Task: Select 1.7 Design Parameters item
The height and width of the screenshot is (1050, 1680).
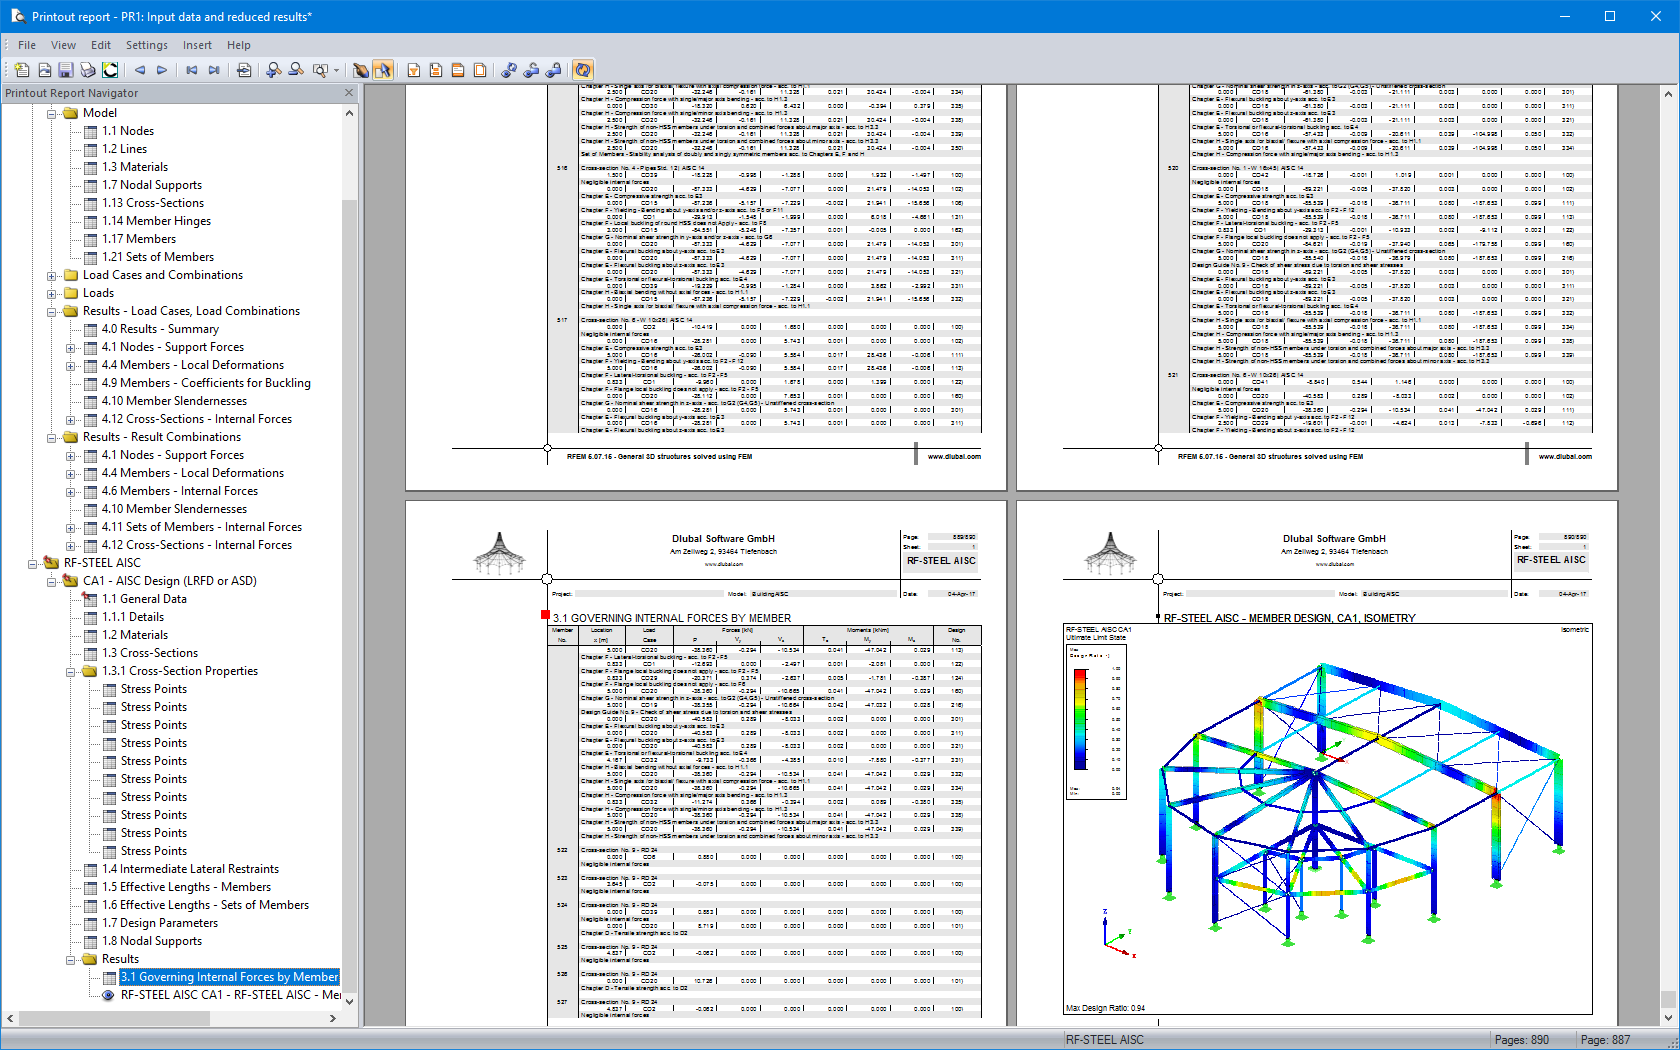Action: (159, 923)
